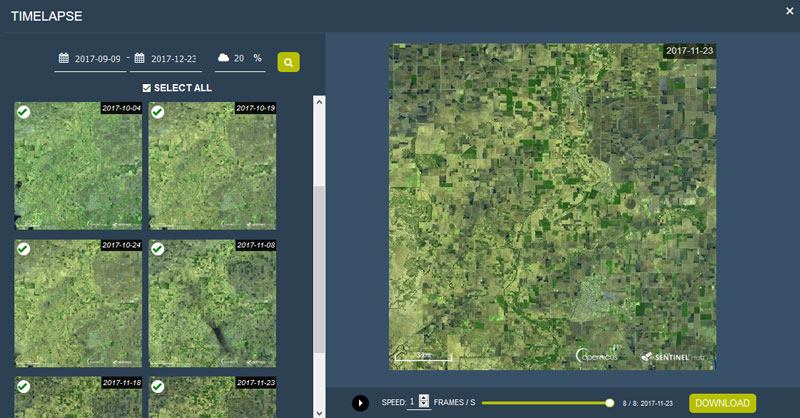Play the timelapse animation

click(360, 403)
